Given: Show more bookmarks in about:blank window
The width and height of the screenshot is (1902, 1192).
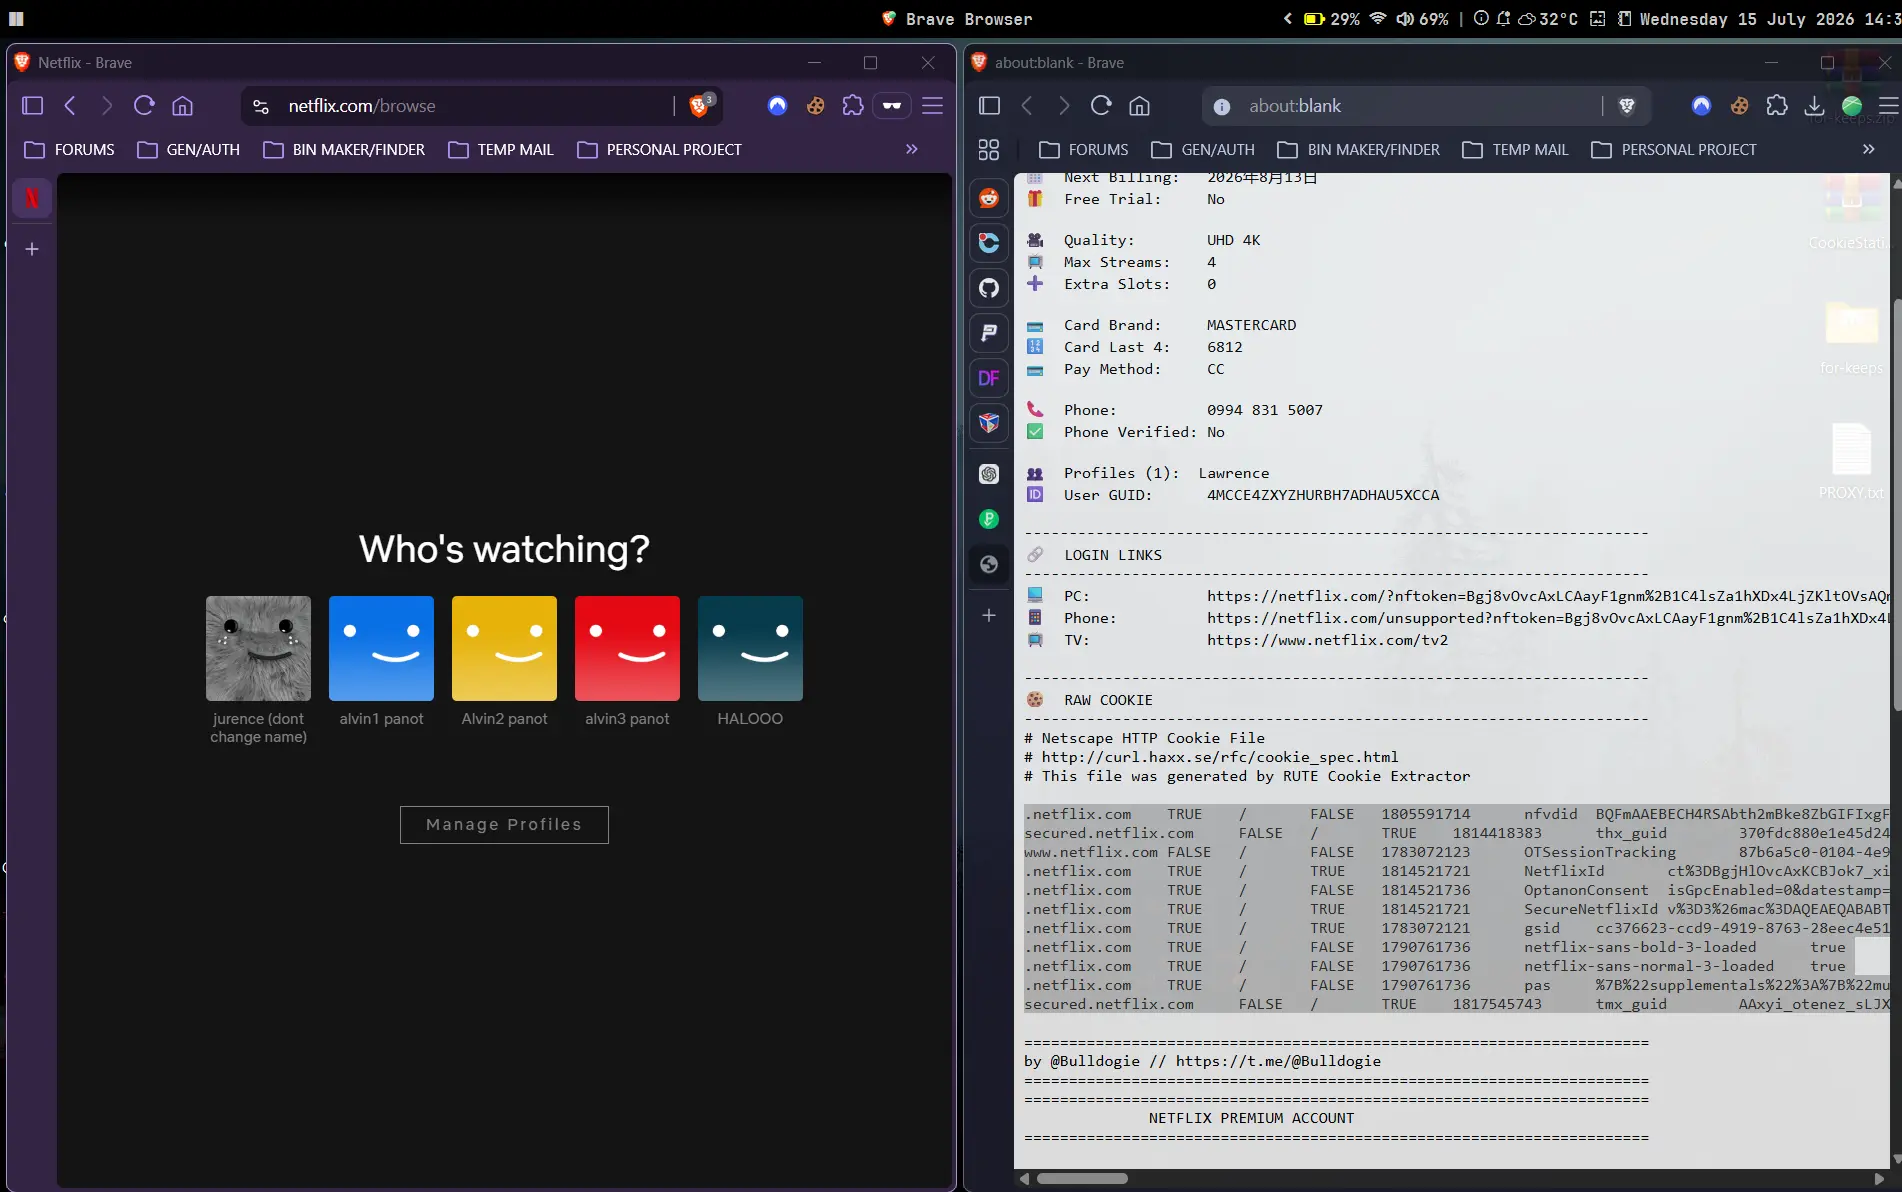Looking at the screenshot, I should coord(1868,149).
